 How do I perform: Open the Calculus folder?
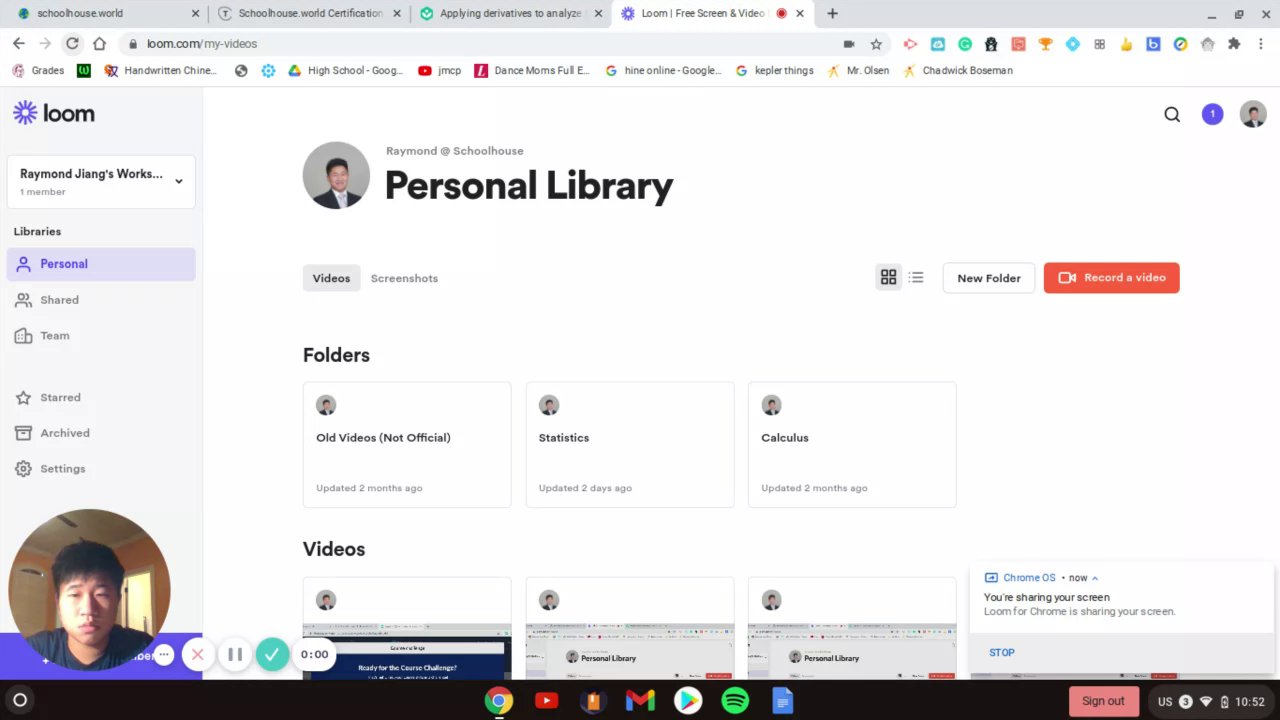point(852,445)
